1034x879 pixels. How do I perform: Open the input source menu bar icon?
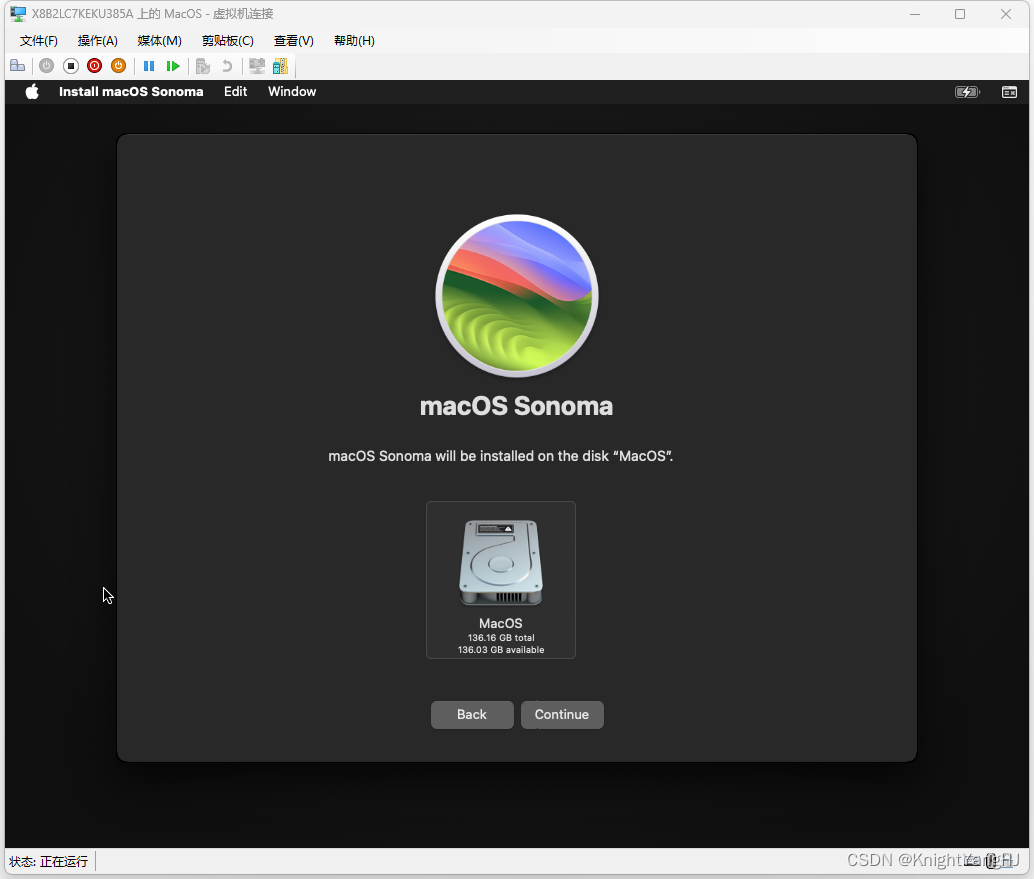1010,92
